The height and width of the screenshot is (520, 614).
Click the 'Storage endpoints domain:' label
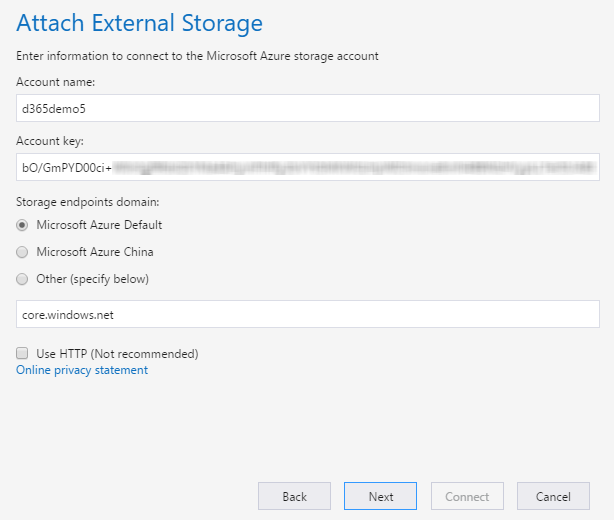click(80, 202)
